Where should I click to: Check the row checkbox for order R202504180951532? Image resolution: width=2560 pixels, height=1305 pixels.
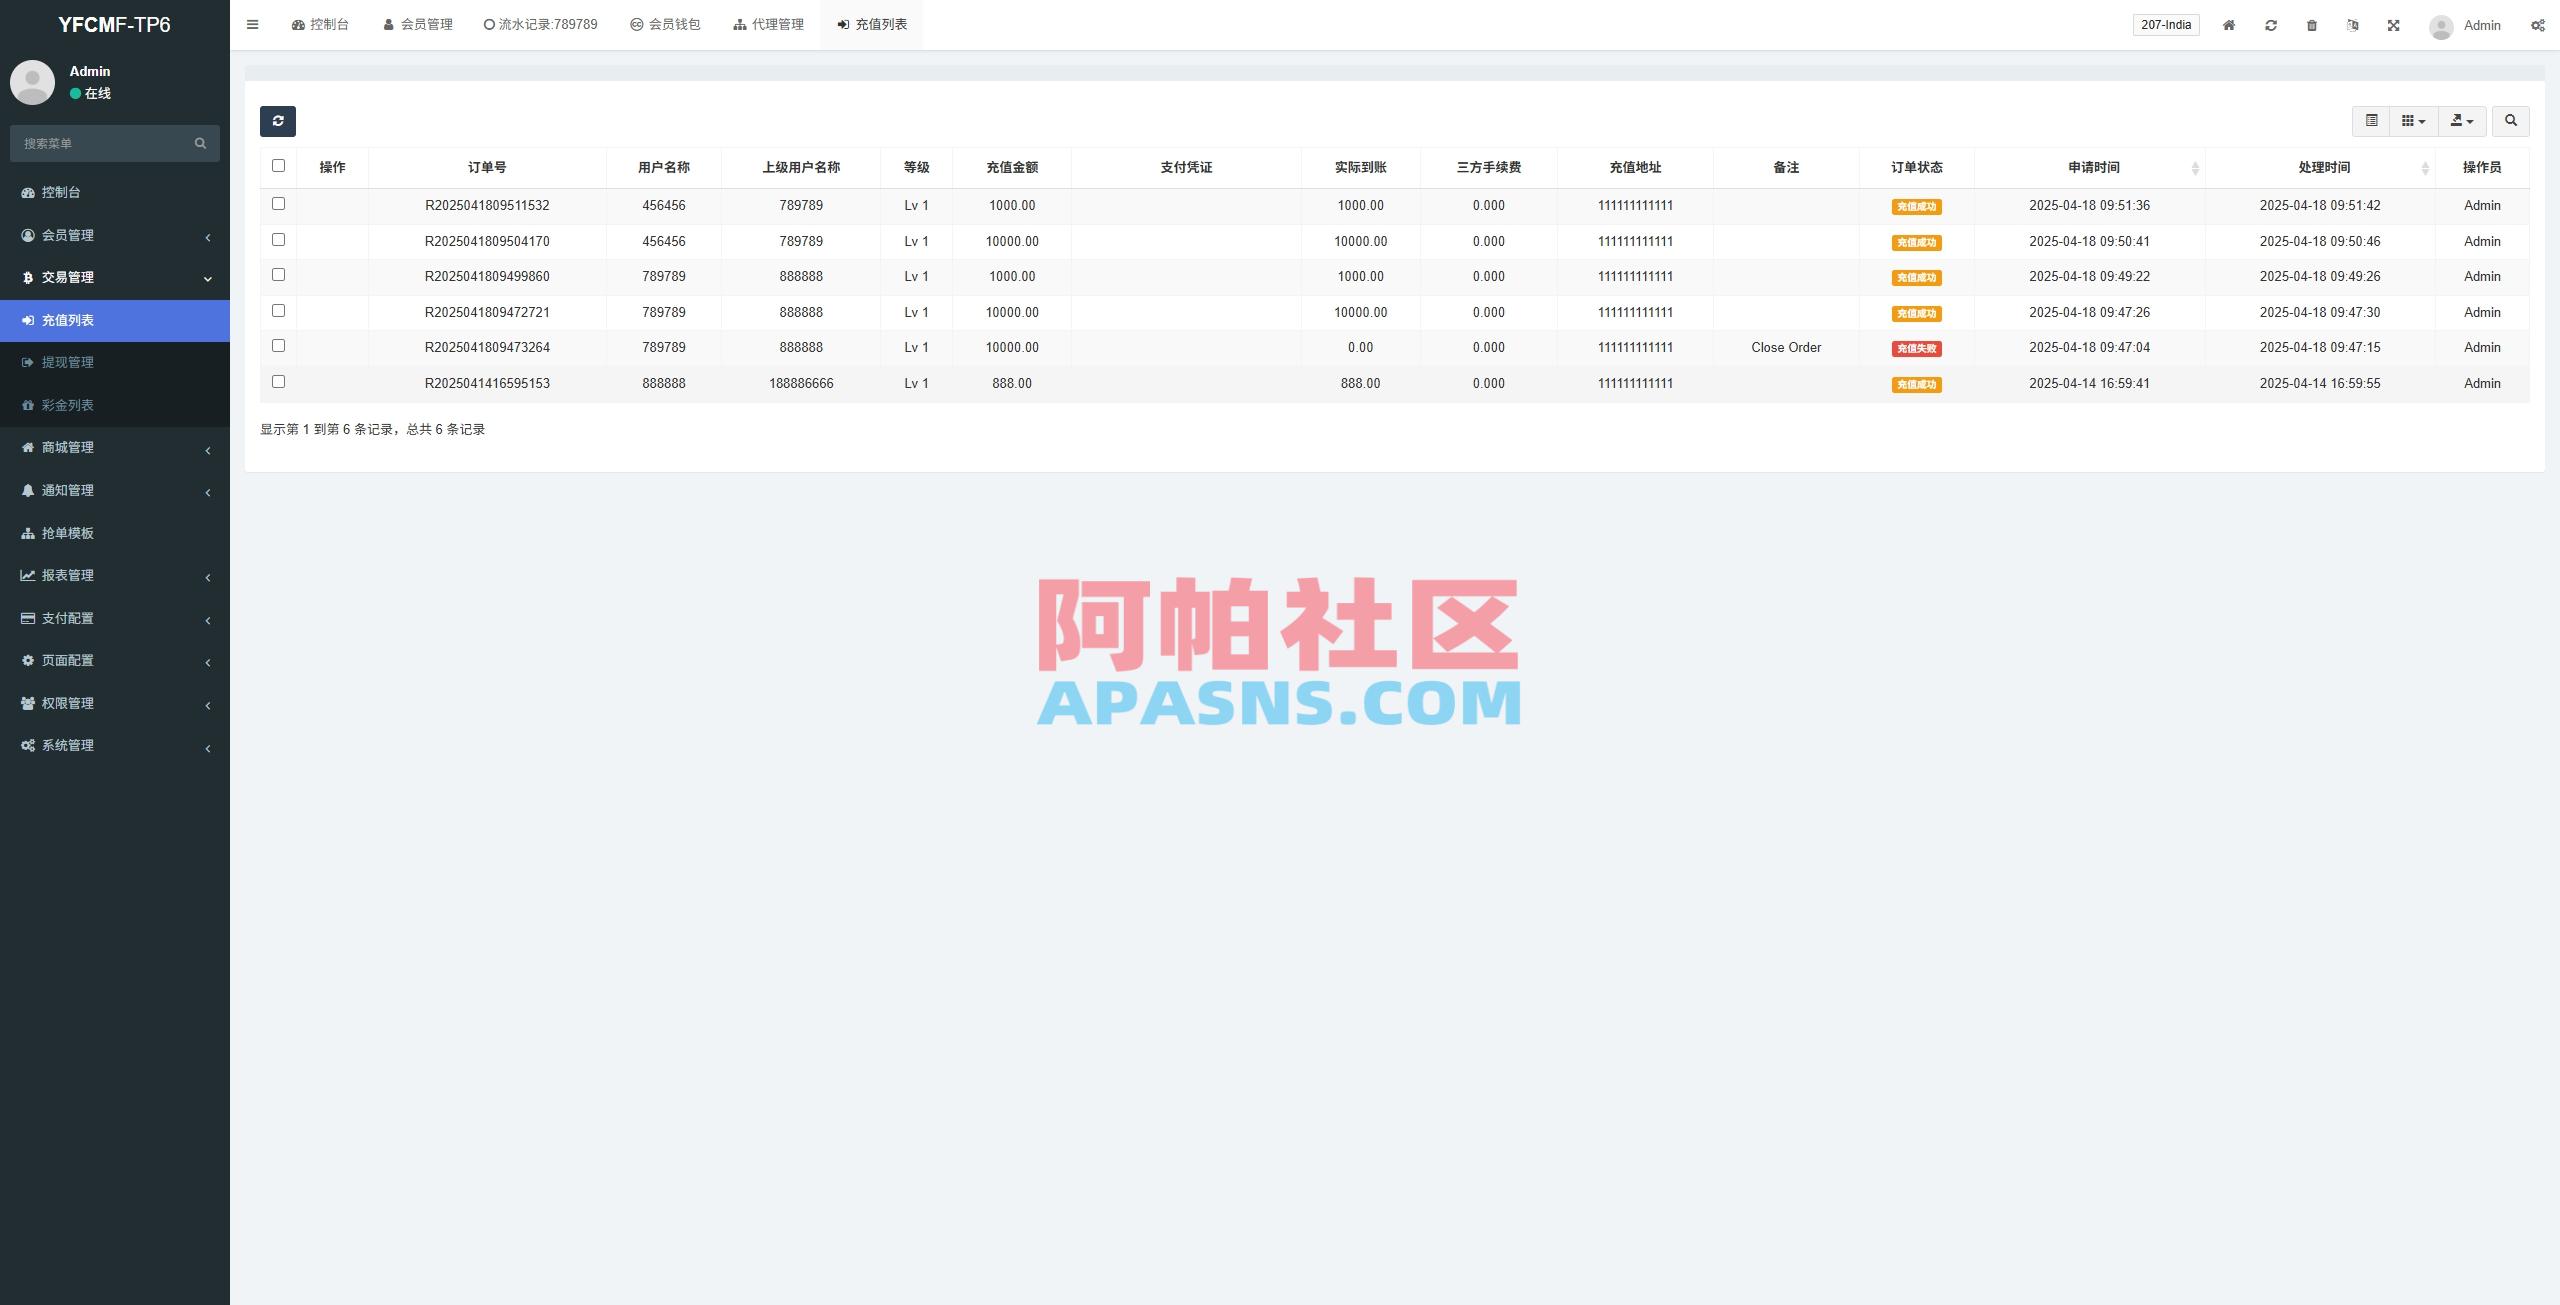point(279,203)
